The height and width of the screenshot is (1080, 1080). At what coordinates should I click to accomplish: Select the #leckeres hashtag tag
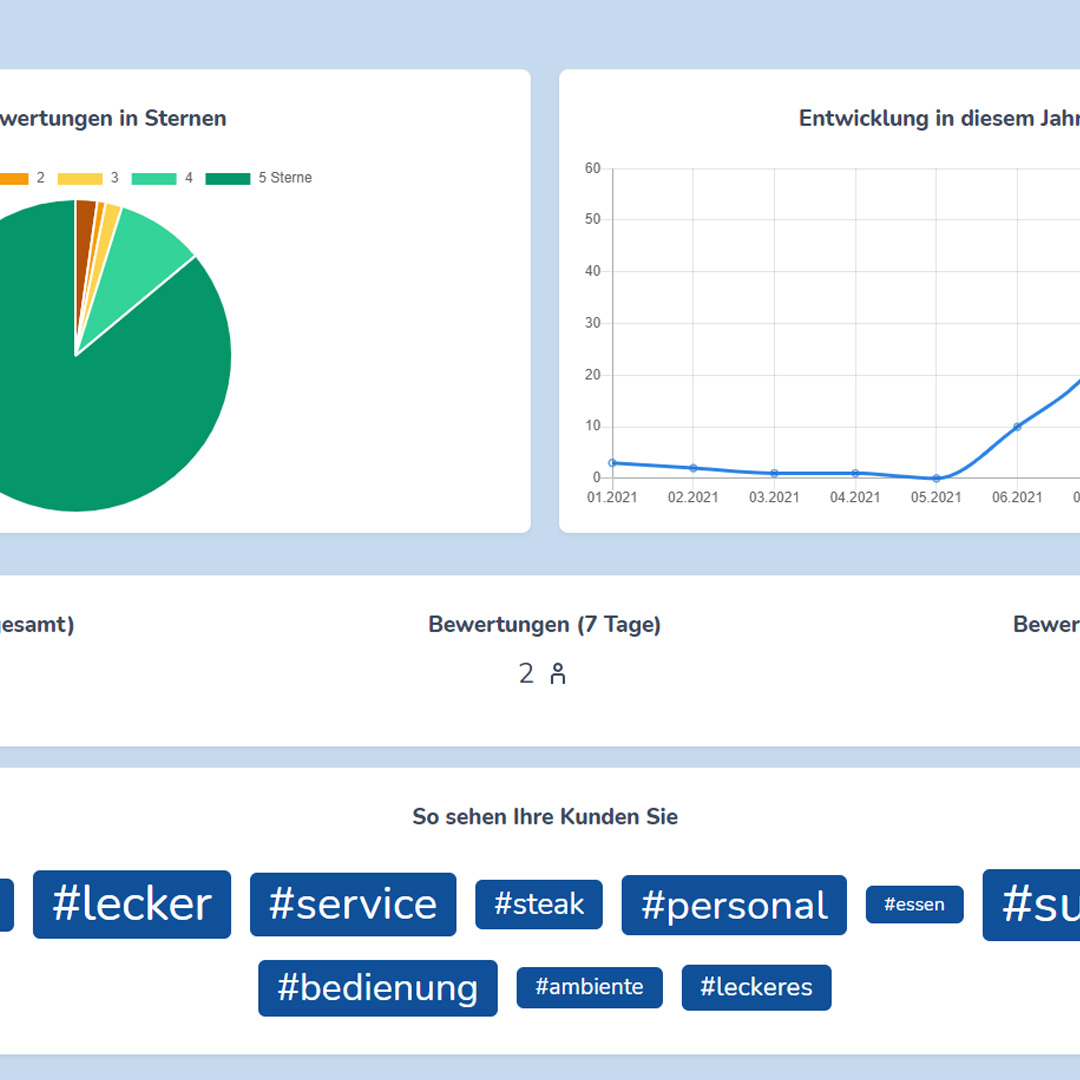point(756,987)
